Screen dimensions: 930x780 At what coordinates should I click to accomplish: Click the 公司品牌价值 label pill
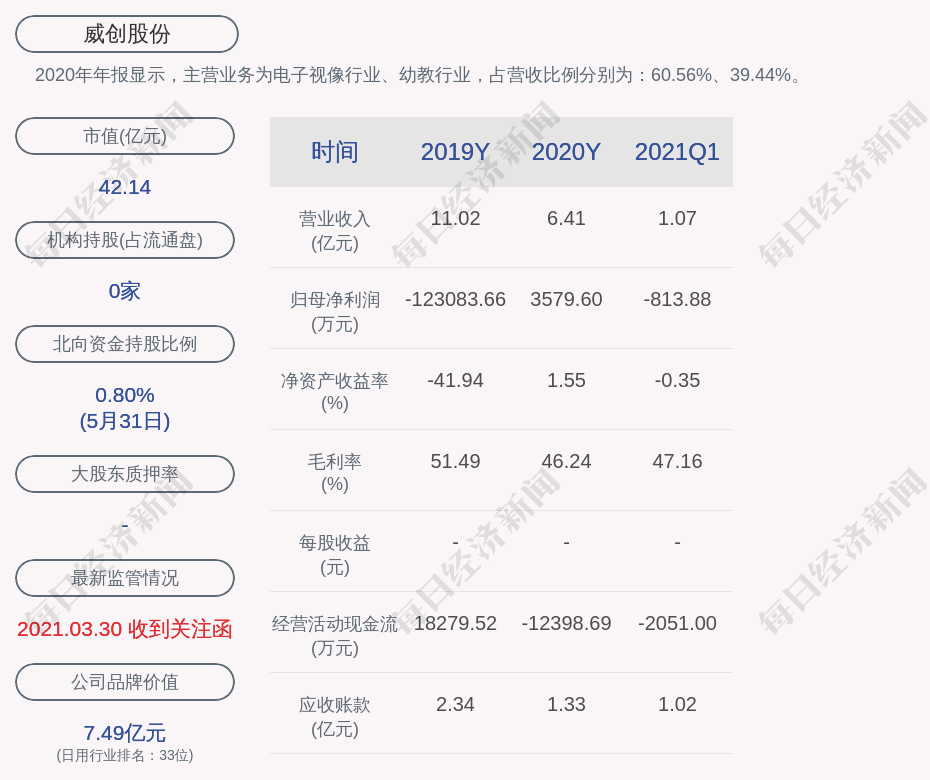click(x=125, y=682)
